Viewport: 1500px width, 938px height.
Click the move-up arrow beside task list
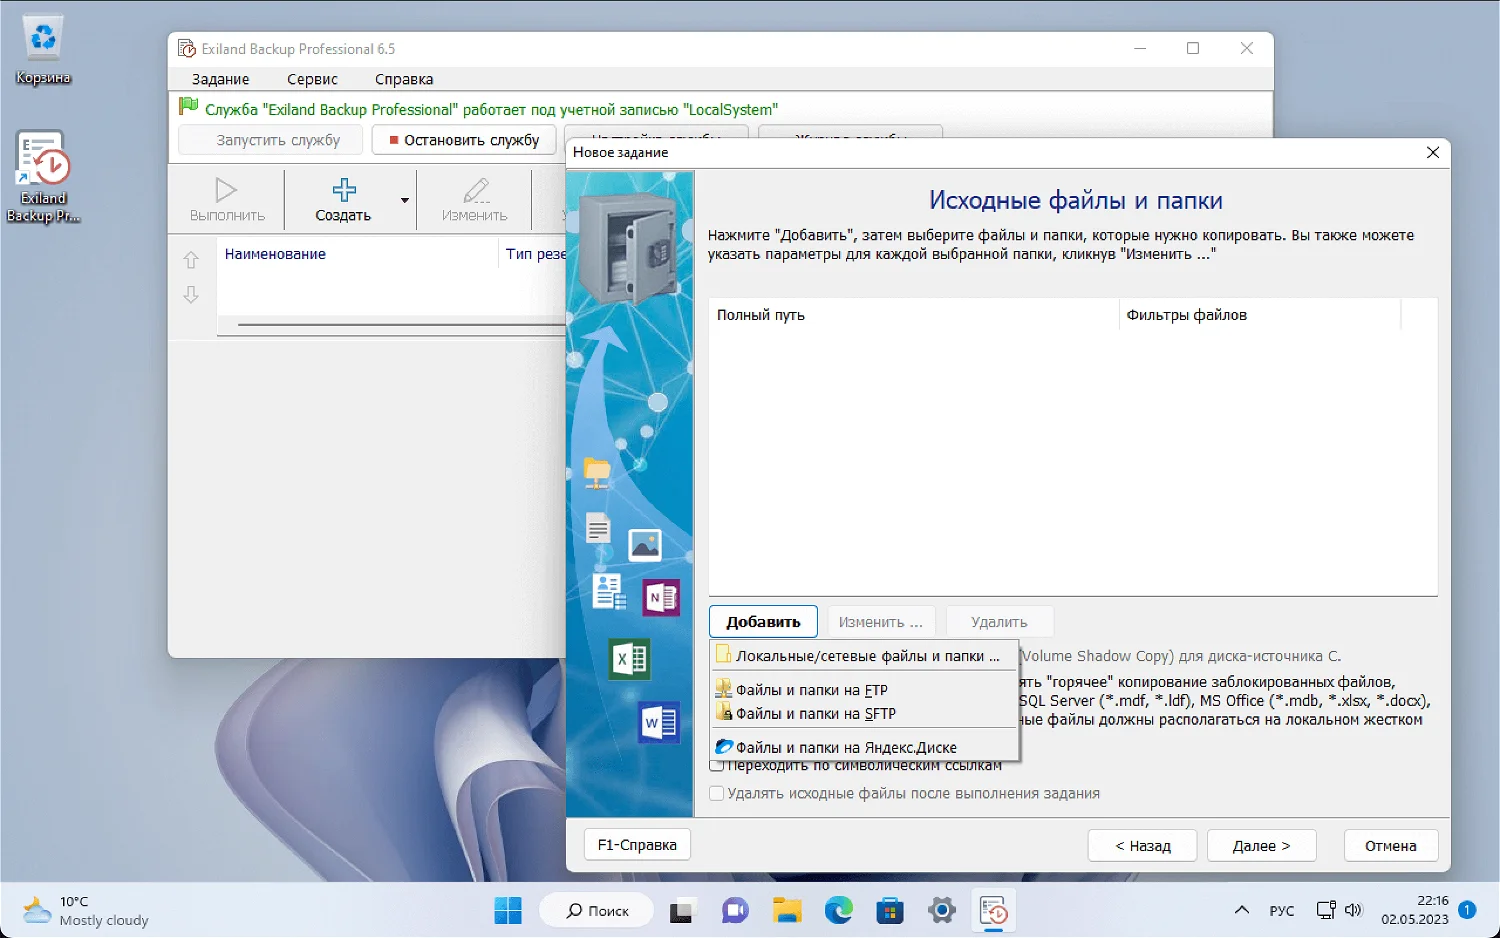pyautogui.click(x=191, y=260)
